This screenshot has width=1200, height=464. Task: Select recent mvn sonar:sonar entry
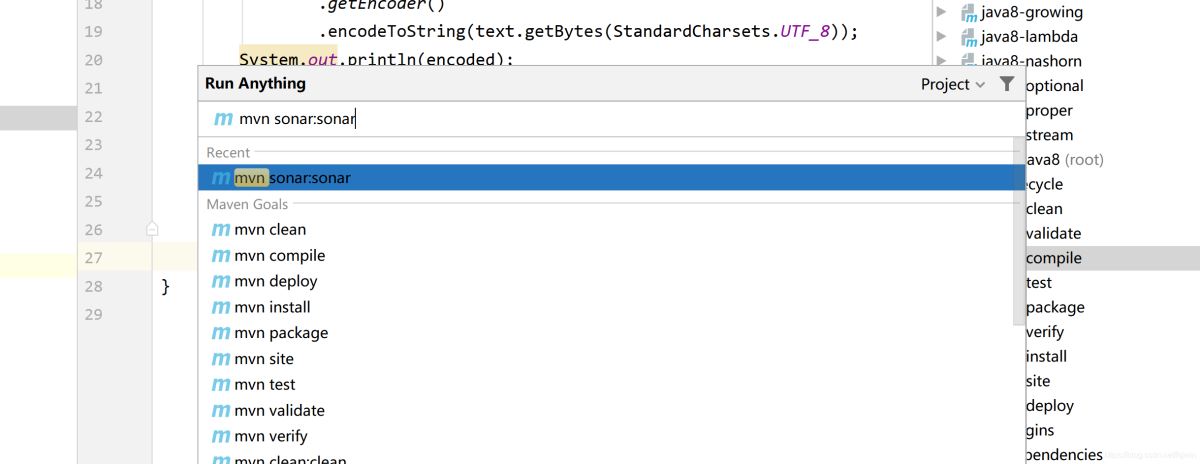coord(292,178)
